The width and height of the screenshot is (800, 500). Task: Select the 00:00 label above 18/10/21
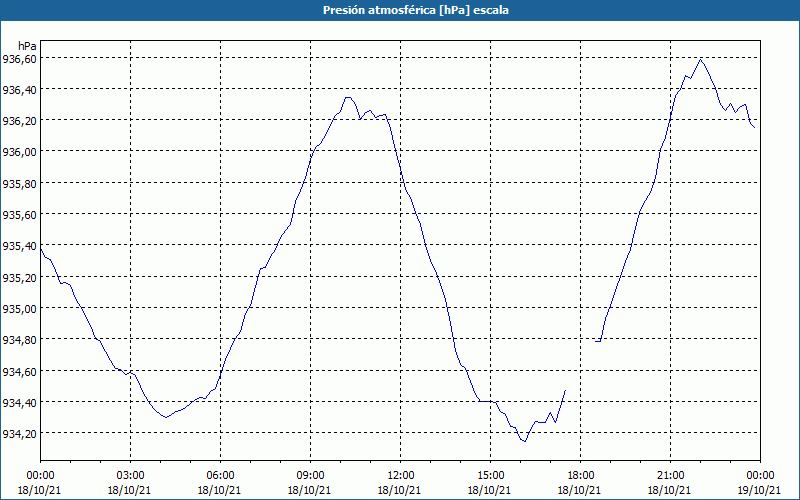coord(40,476)
